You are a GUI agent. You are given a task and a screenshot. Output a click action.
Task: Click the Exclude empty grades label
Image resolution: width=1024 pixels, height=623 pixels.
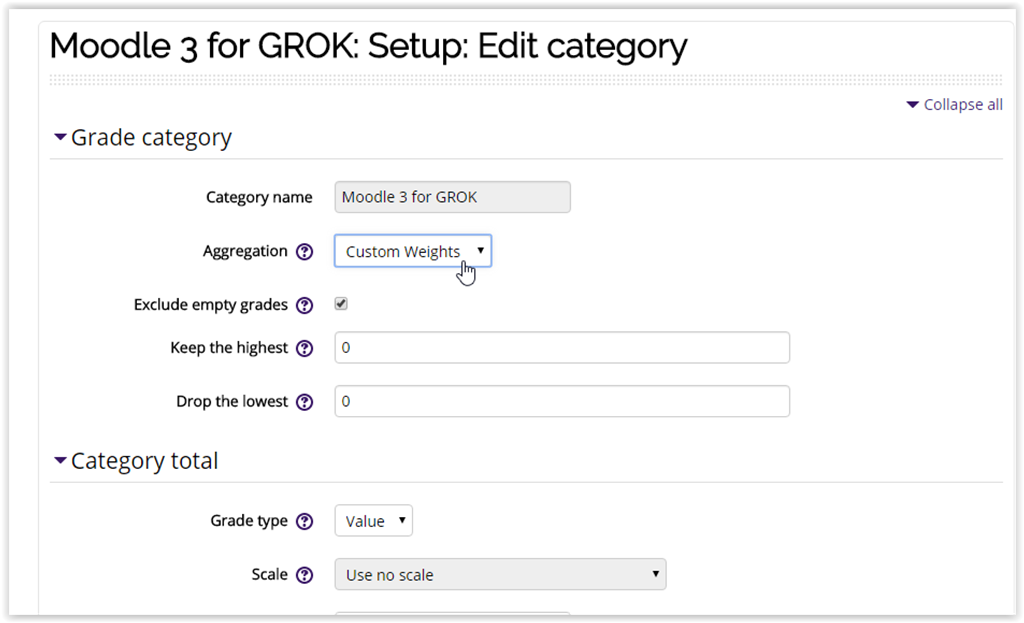(x=210, y=305)
